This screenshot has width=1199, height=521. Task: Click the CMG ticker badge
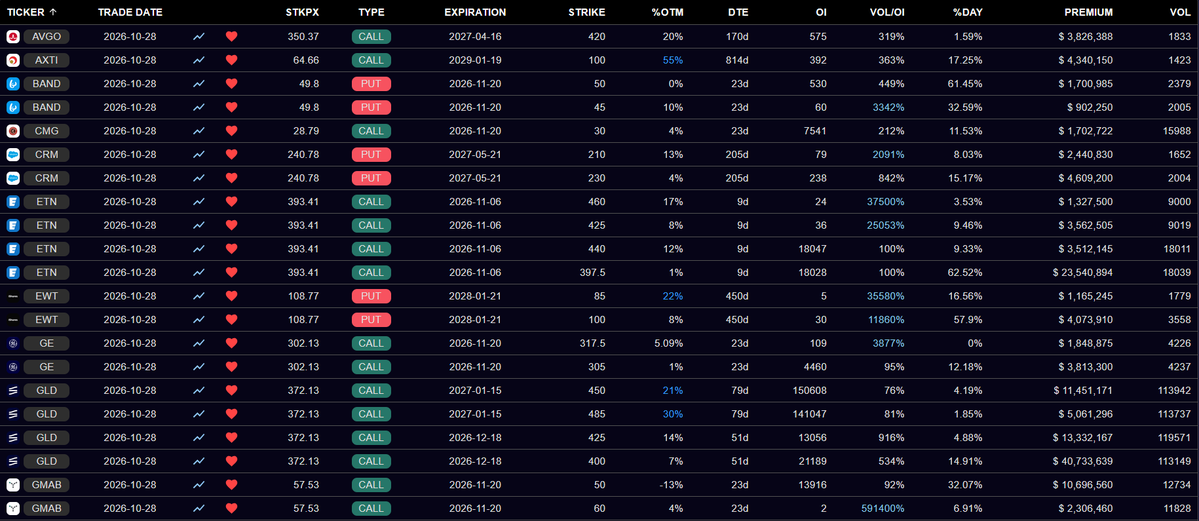click(x=47, y=131)
